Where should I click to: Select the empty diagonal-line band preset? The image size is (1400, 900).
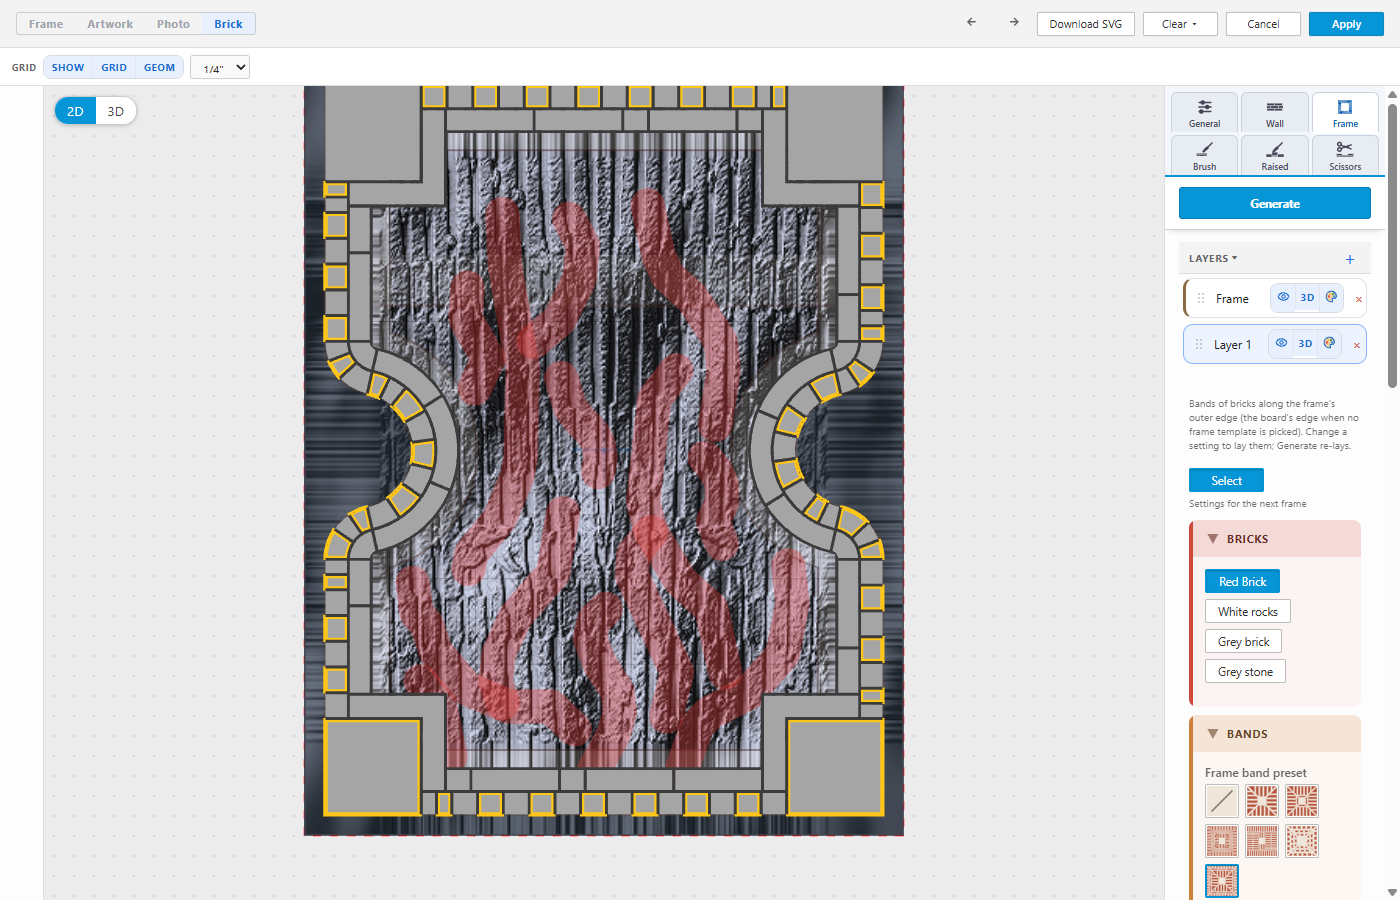[1222, 801]
